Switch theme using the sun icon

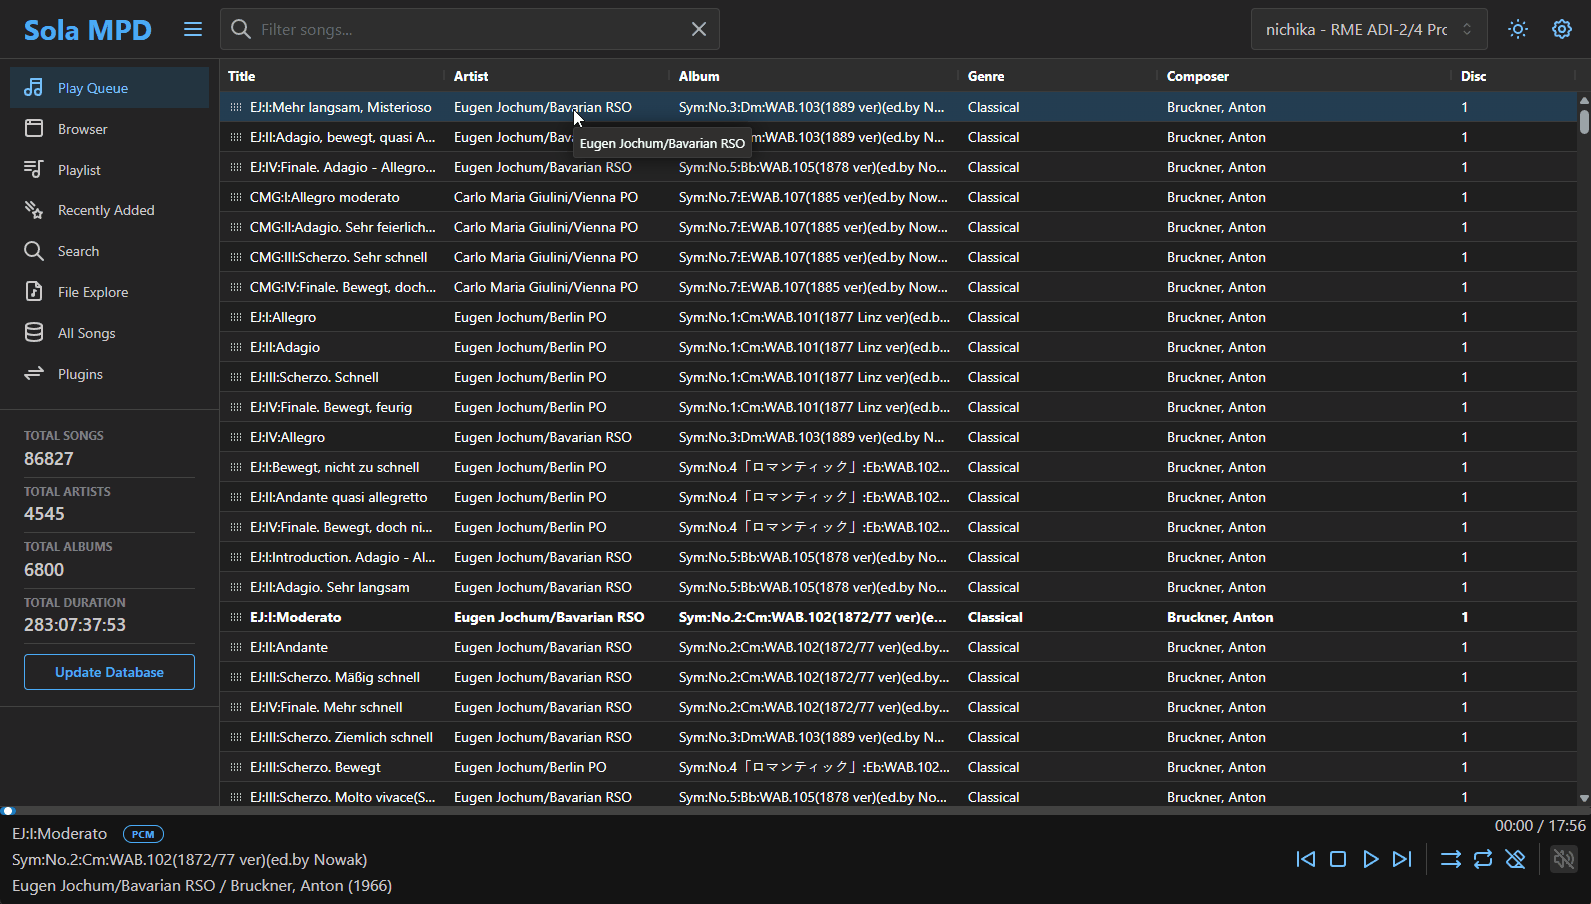[1518, 29]
